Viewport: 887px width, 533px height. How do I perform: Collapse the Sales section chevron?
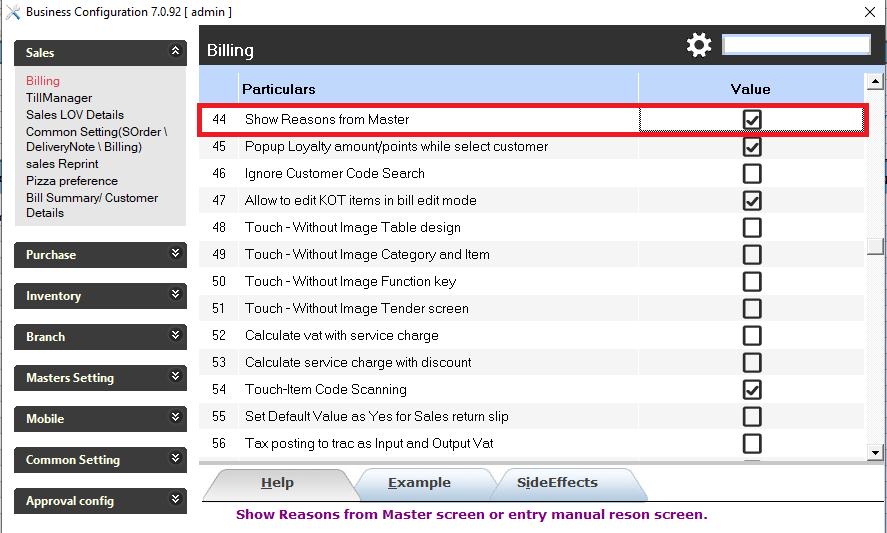coord(176,51)
